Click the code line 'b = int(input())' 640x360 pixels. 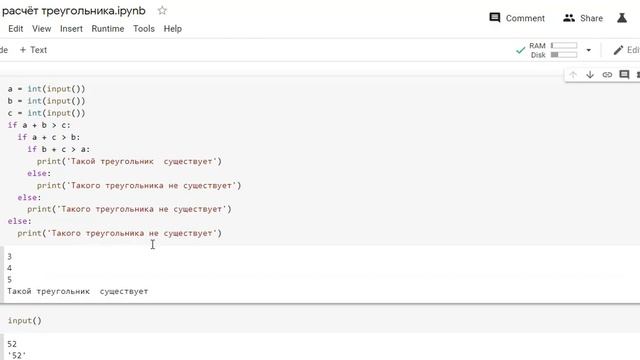click(x=47, y=101)
